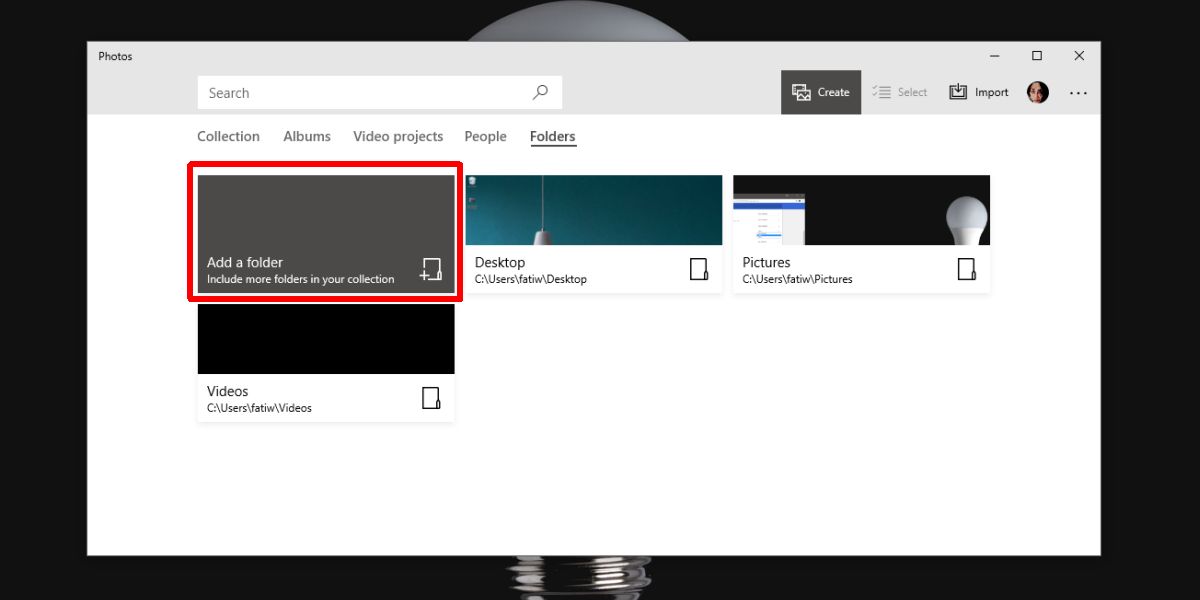This screenshot has height=600, width=1200.
Task: Click the C:\Users\fatiw\Desktop path
Action: pos(531,279)
